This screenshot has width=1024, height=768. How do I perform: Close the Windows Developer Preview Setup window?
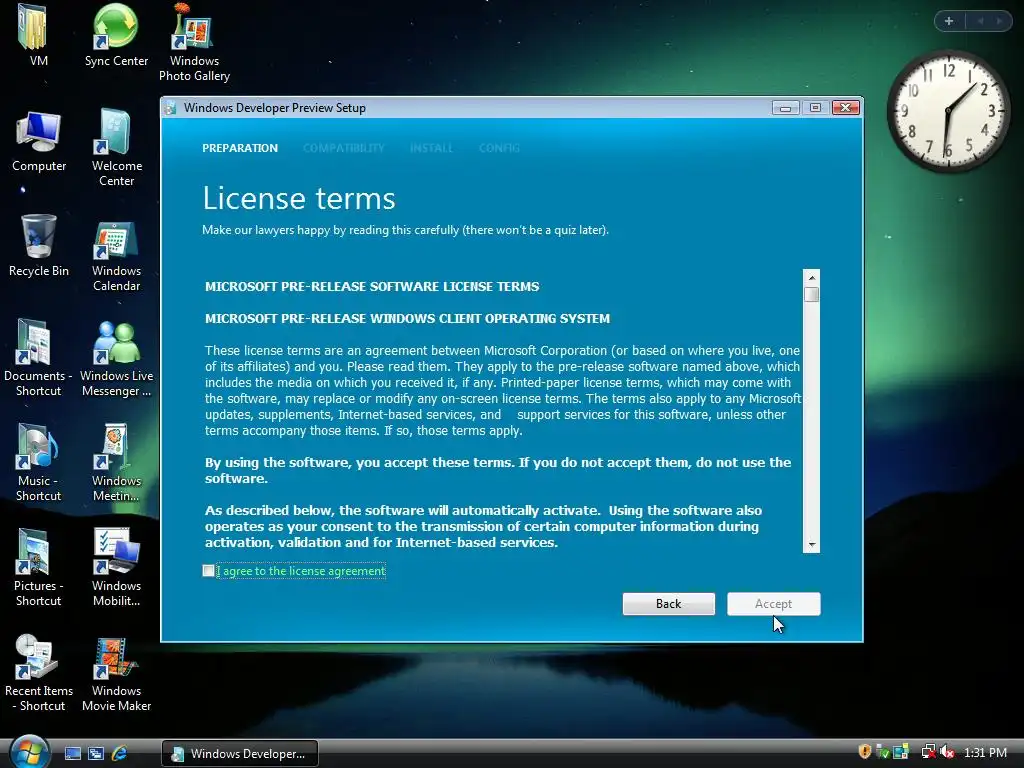tap(846, 108)
